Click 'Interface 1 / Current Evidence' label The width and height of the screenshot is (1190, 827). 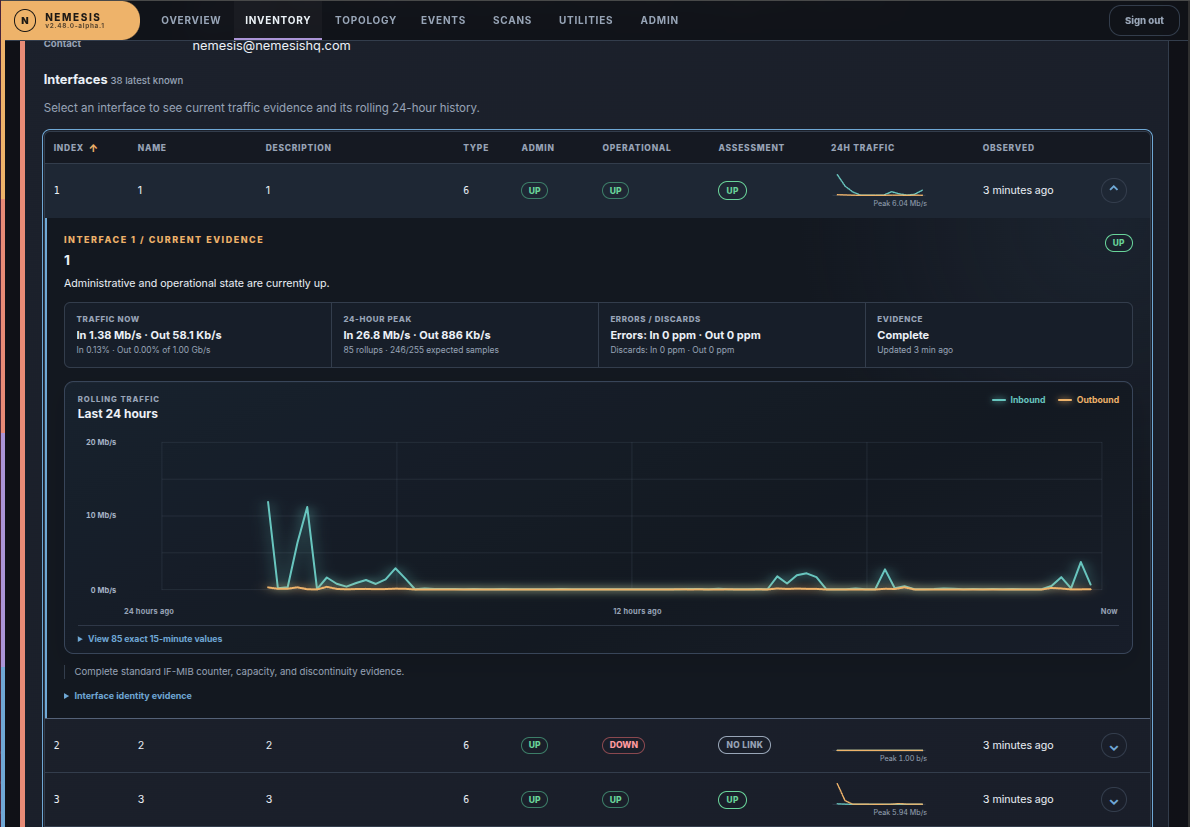click(163, 240)
